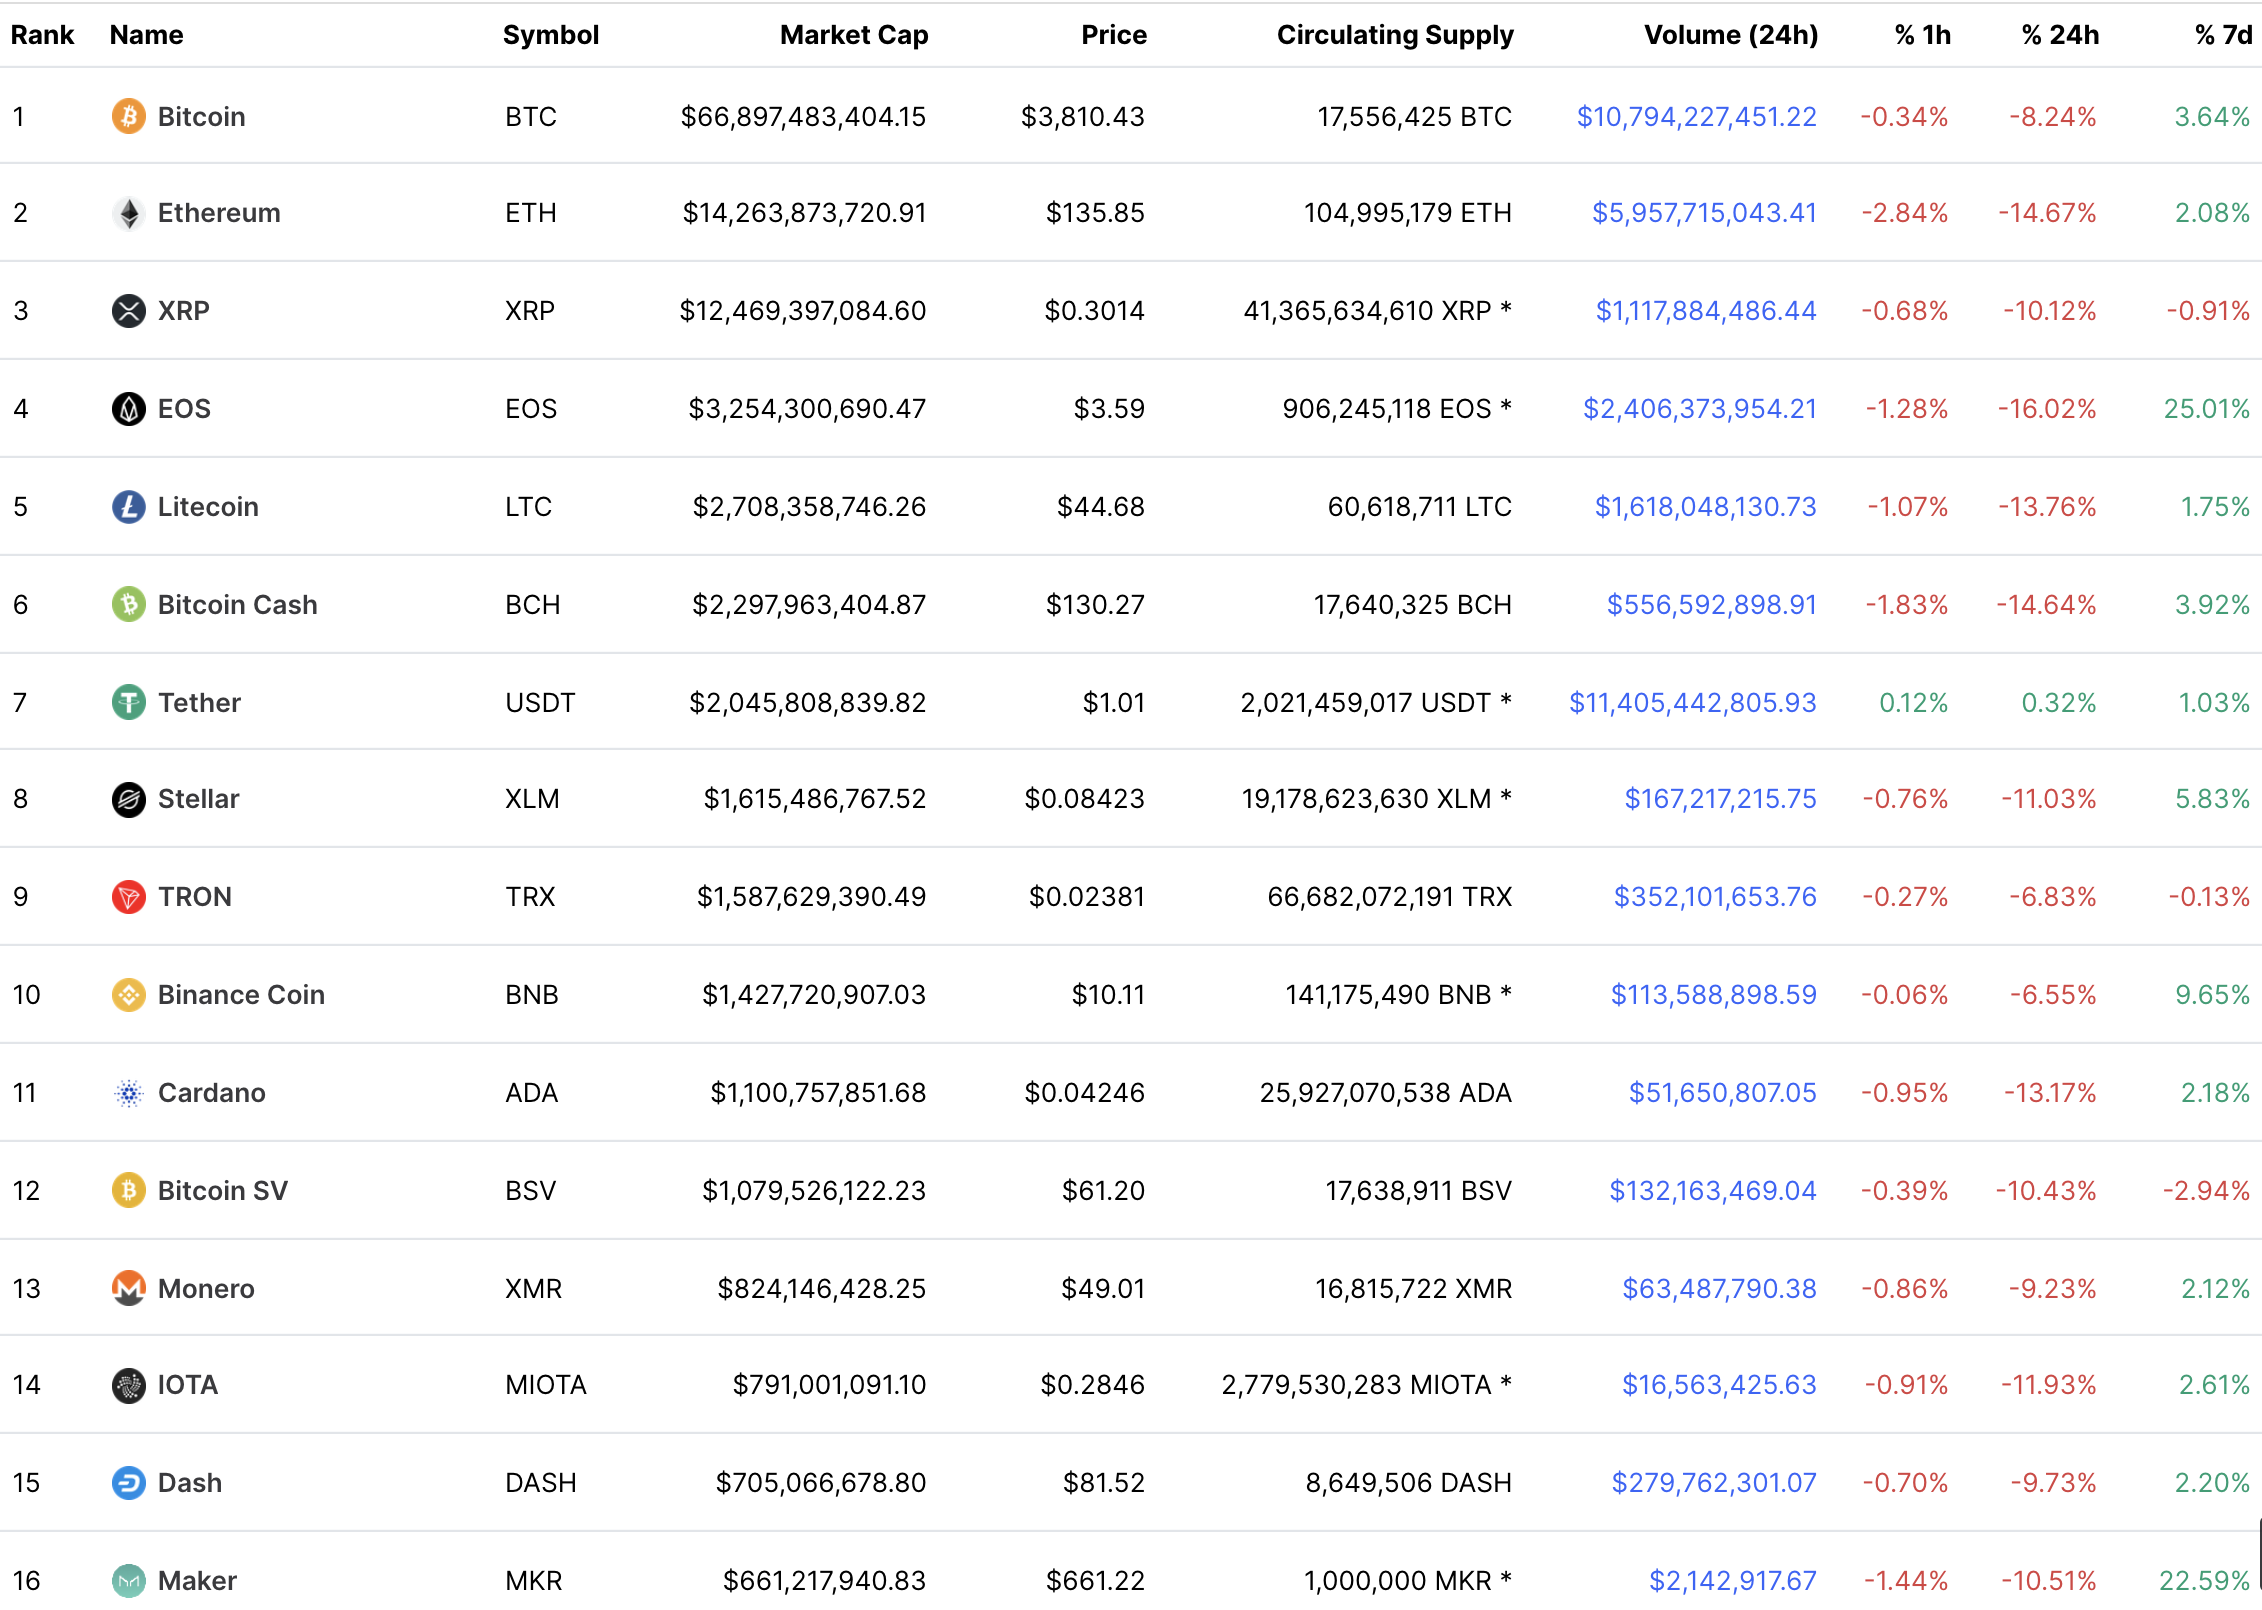
Task: Click the XRP logo icon
Action: click(128, 311)
